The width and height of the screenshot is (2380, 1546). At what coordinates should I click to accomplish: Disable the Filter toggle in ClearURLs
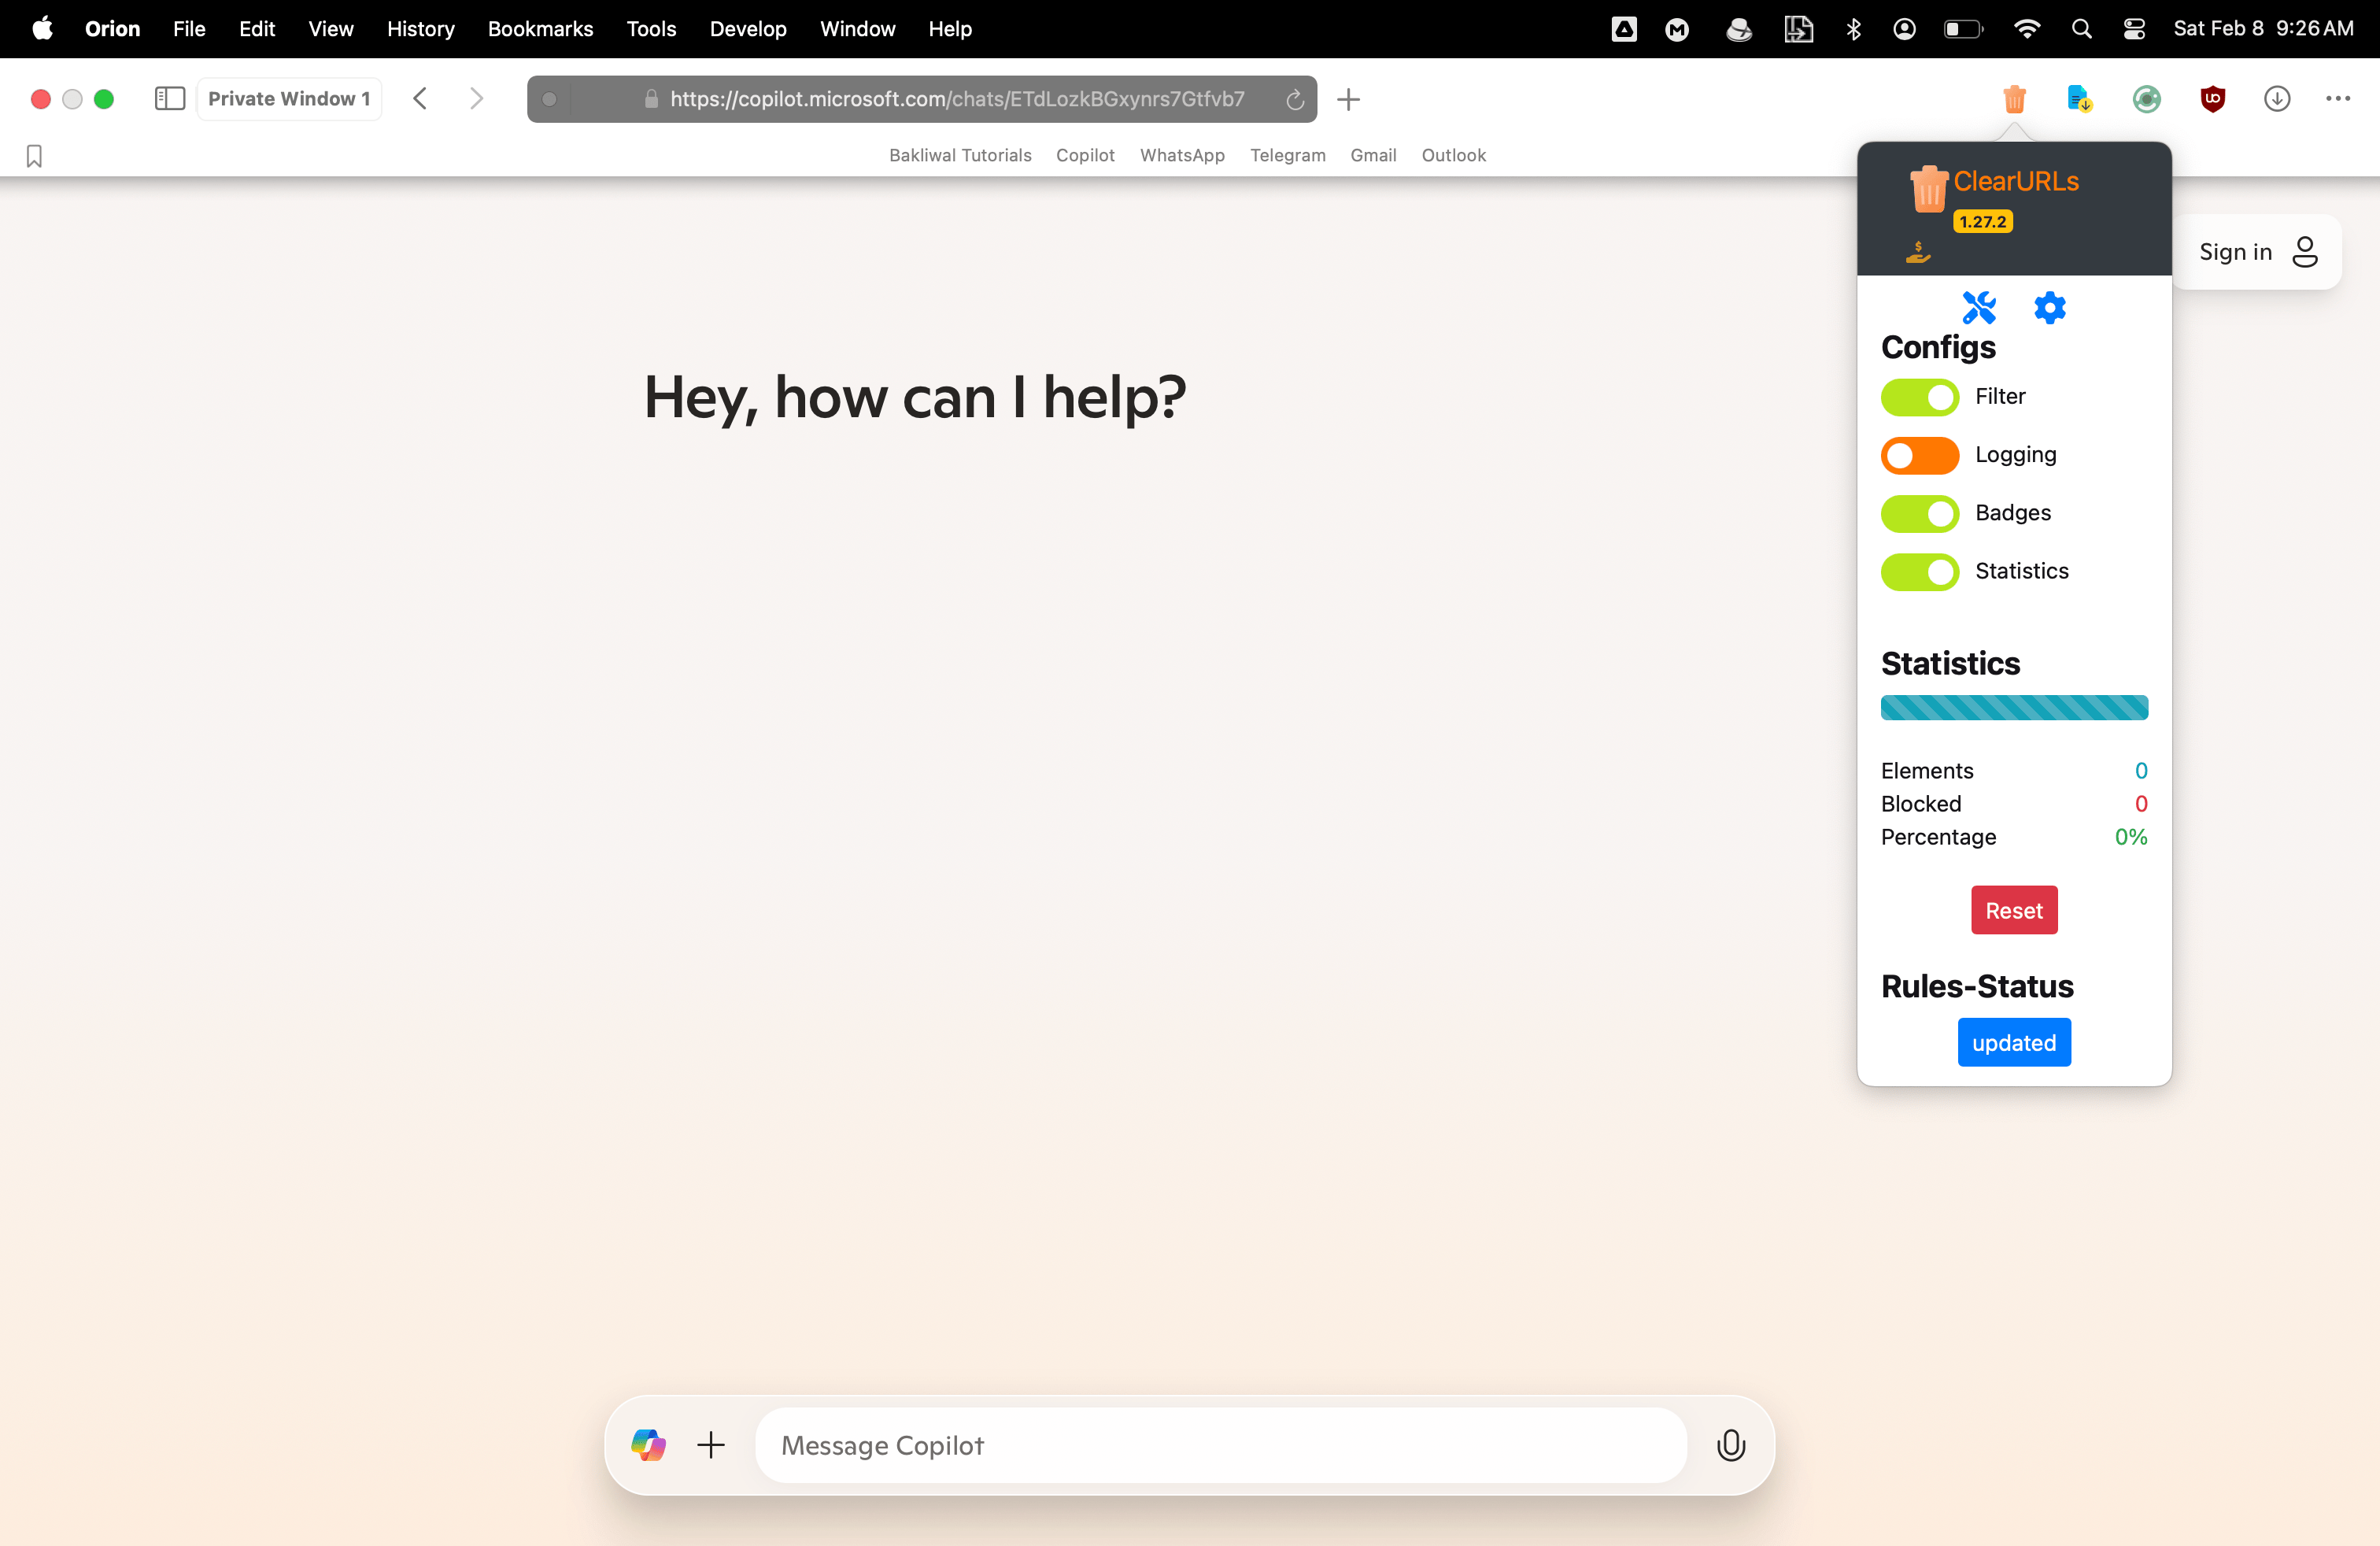click(x=1919, y=397)
